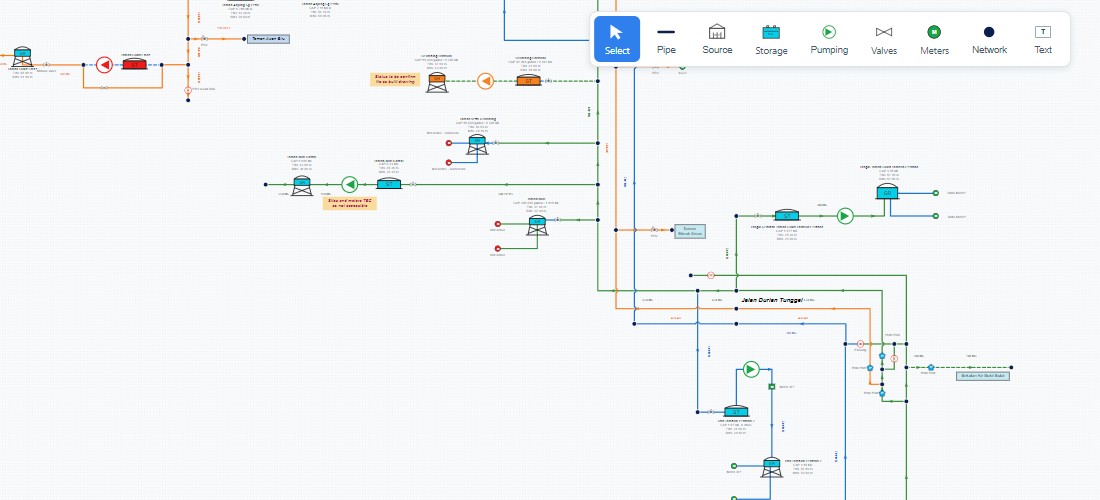1100x500 pixels.
Task: Open the Source tool
Action: tap(717, 39)
